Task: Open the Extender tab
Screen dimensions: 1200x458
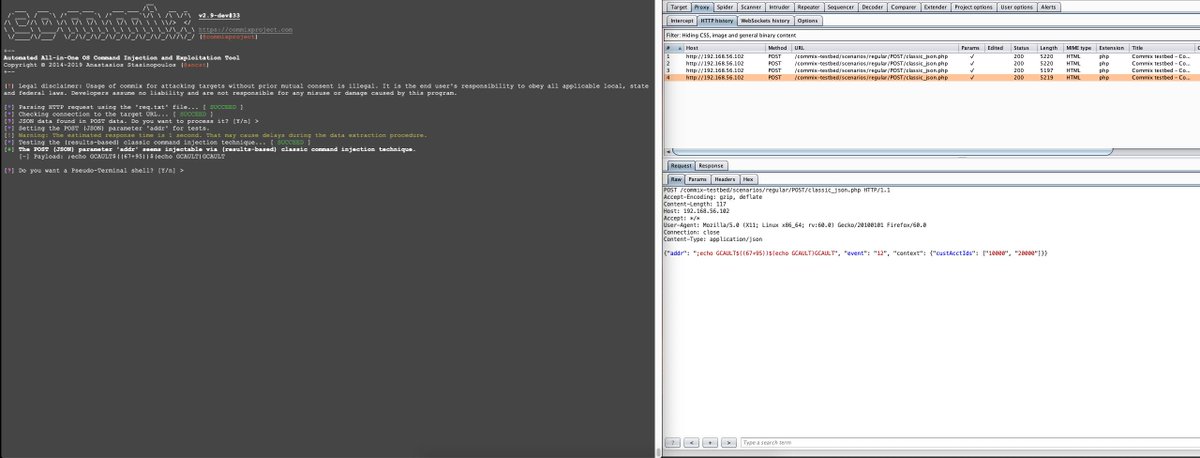Action: click(x=936, y=6)
